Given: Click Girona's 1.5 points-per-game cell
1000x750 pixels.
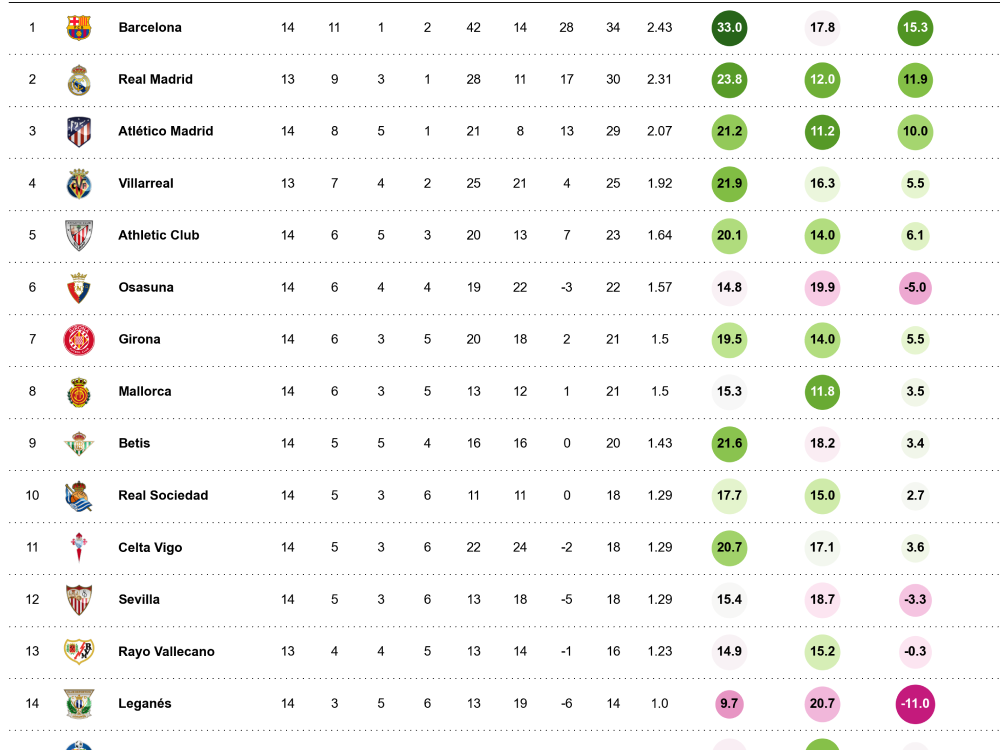Looking at the screenshot, I should pos(659,339).
